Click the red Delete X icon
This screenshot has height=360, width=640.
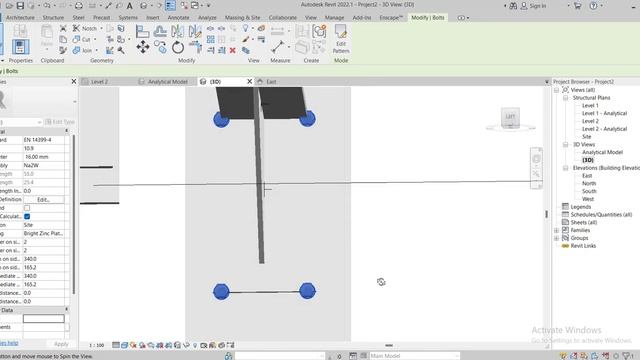[x=233, y=50]
